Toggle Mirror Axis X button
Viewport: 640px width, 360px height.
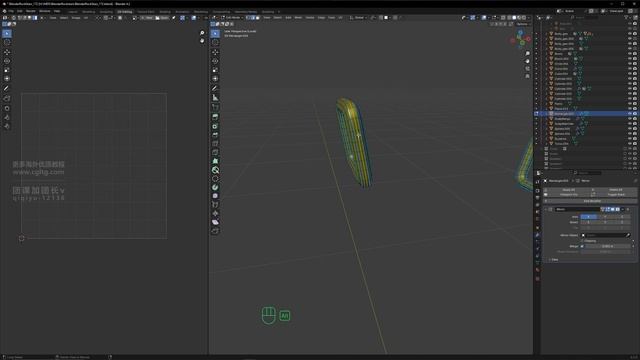(589, 217)
